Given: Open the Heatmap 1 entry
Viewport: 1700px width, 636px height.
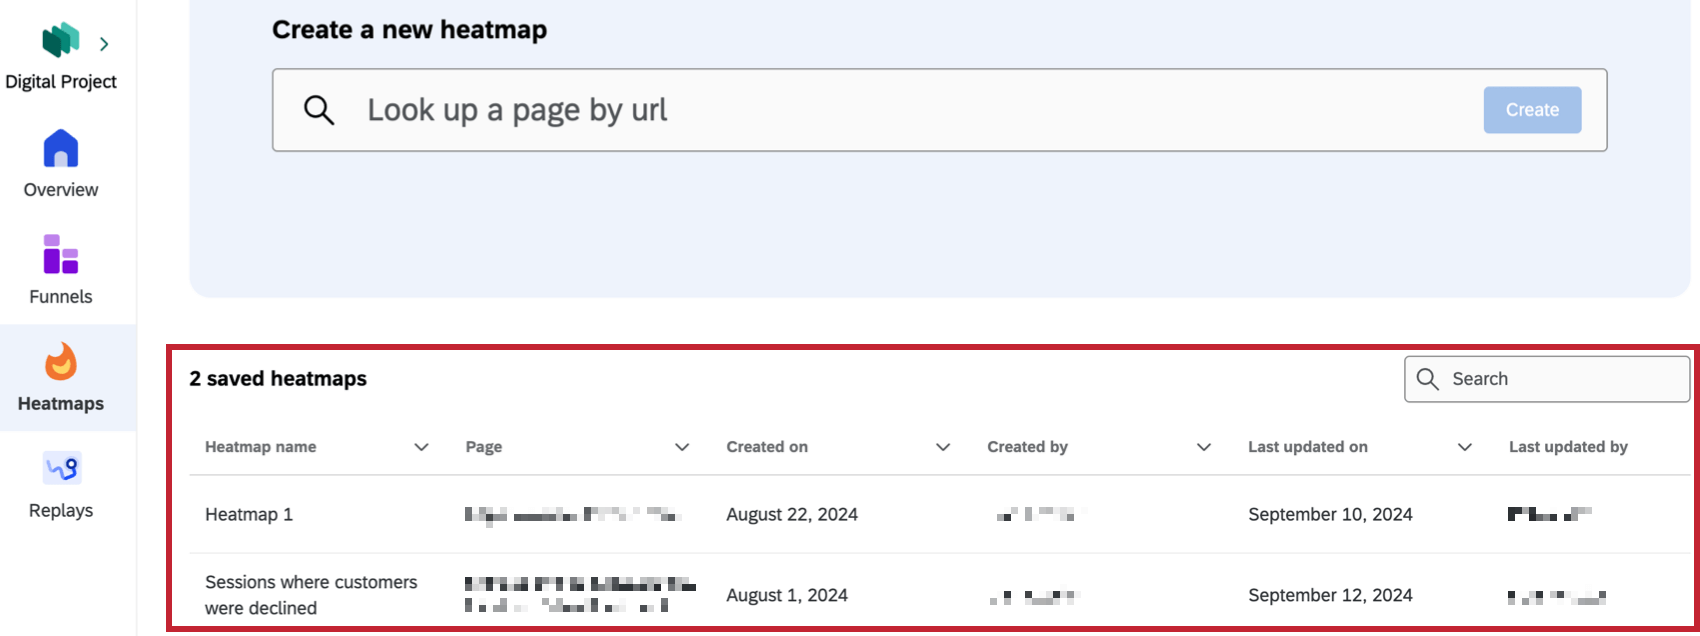Looking at the screenshot, I should click(x=249, y=515).
